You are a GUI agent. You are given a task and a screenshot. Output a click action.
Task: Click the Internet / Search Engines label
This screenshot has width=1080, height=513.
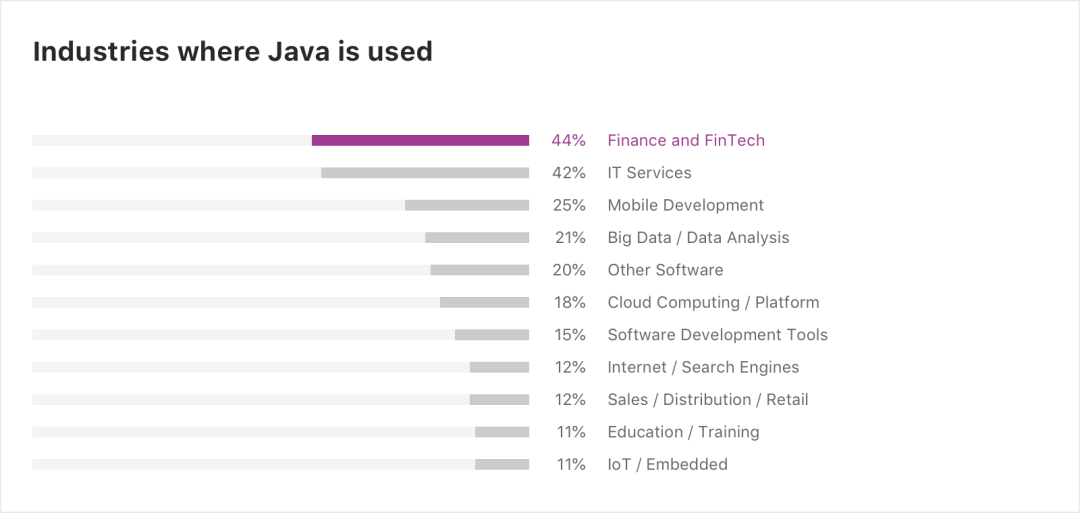coord(703,367)
